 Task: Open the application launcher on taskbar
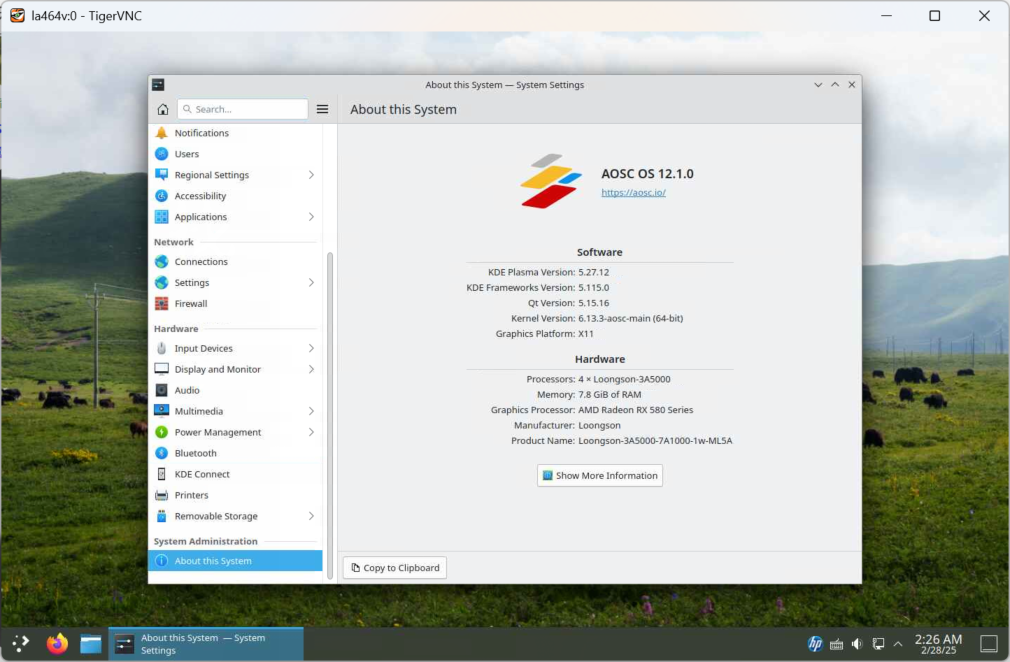pos(21,643)
